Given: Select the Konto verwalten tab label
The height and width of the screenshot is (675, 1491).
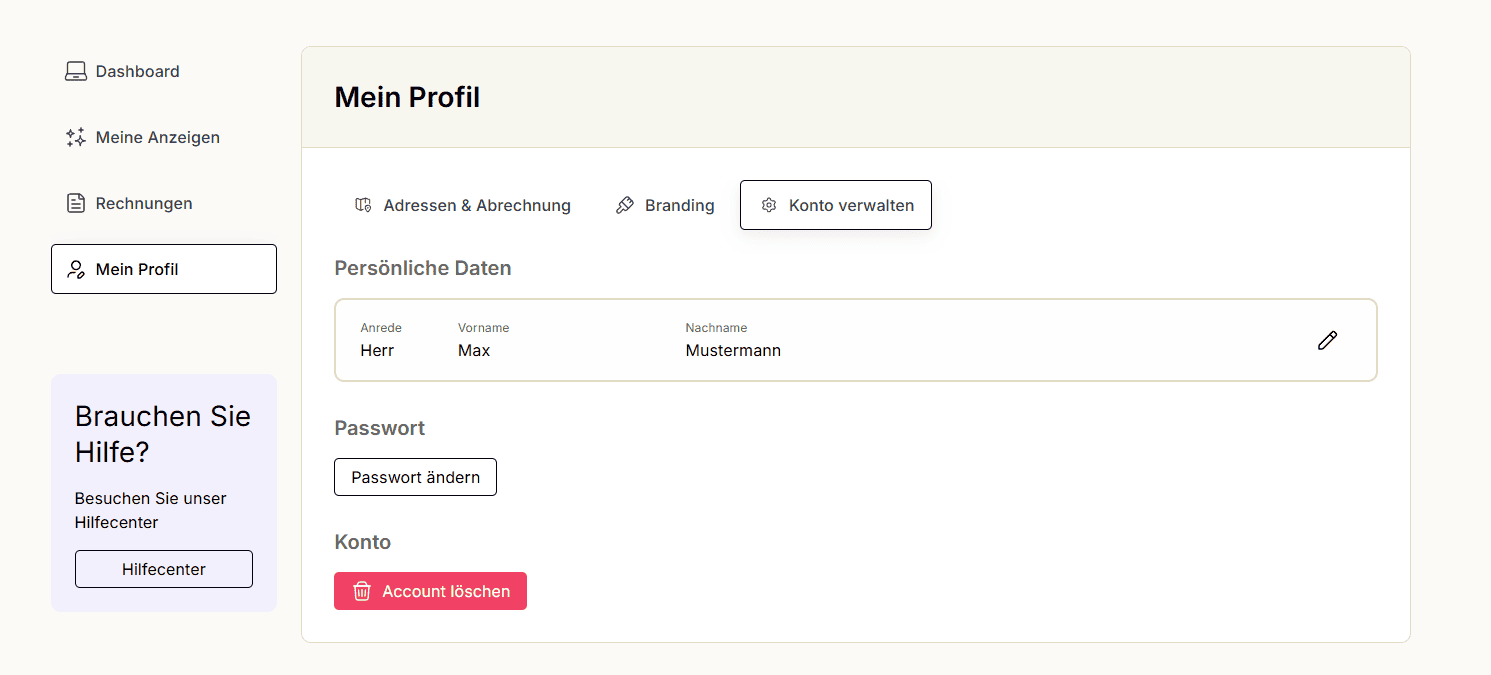Looking at the screenshot, I should coord(851,205).
